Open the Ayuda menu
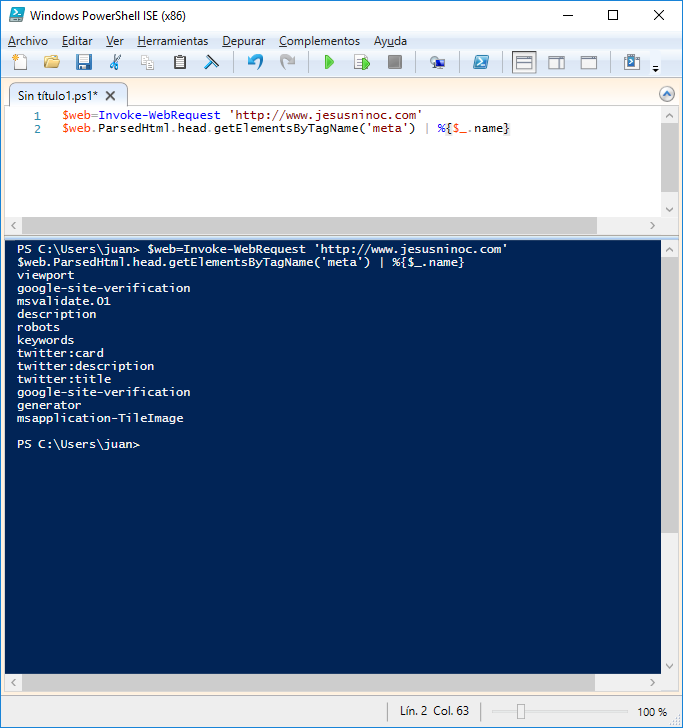683x728 pixels. click(390, 41)
